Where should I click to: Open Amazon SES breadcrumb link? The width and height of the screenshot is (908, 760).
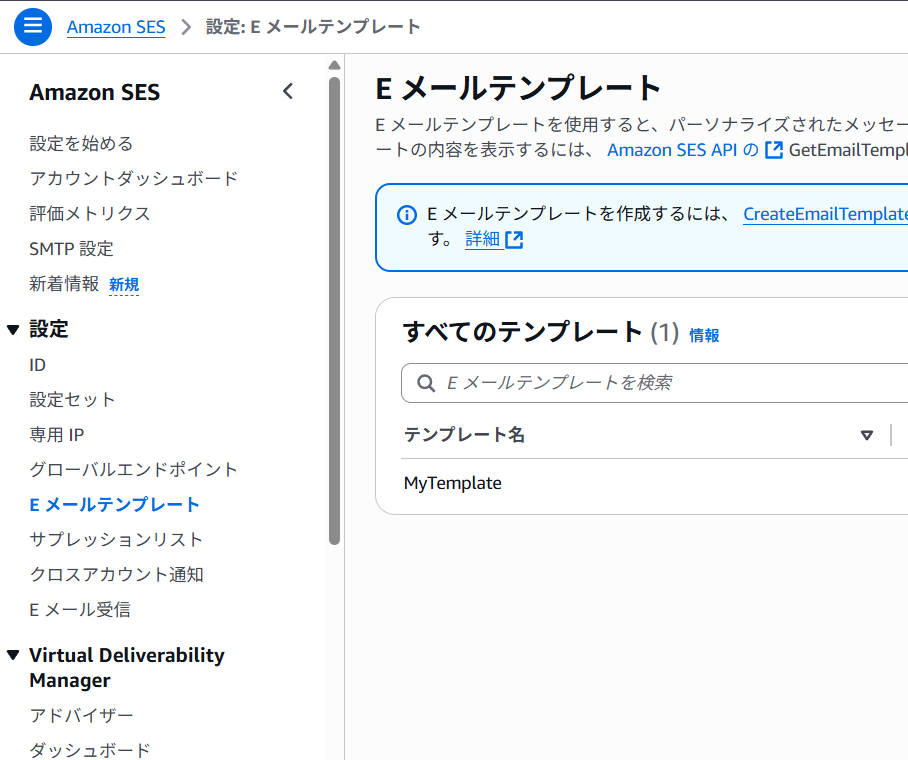(116, 27)
